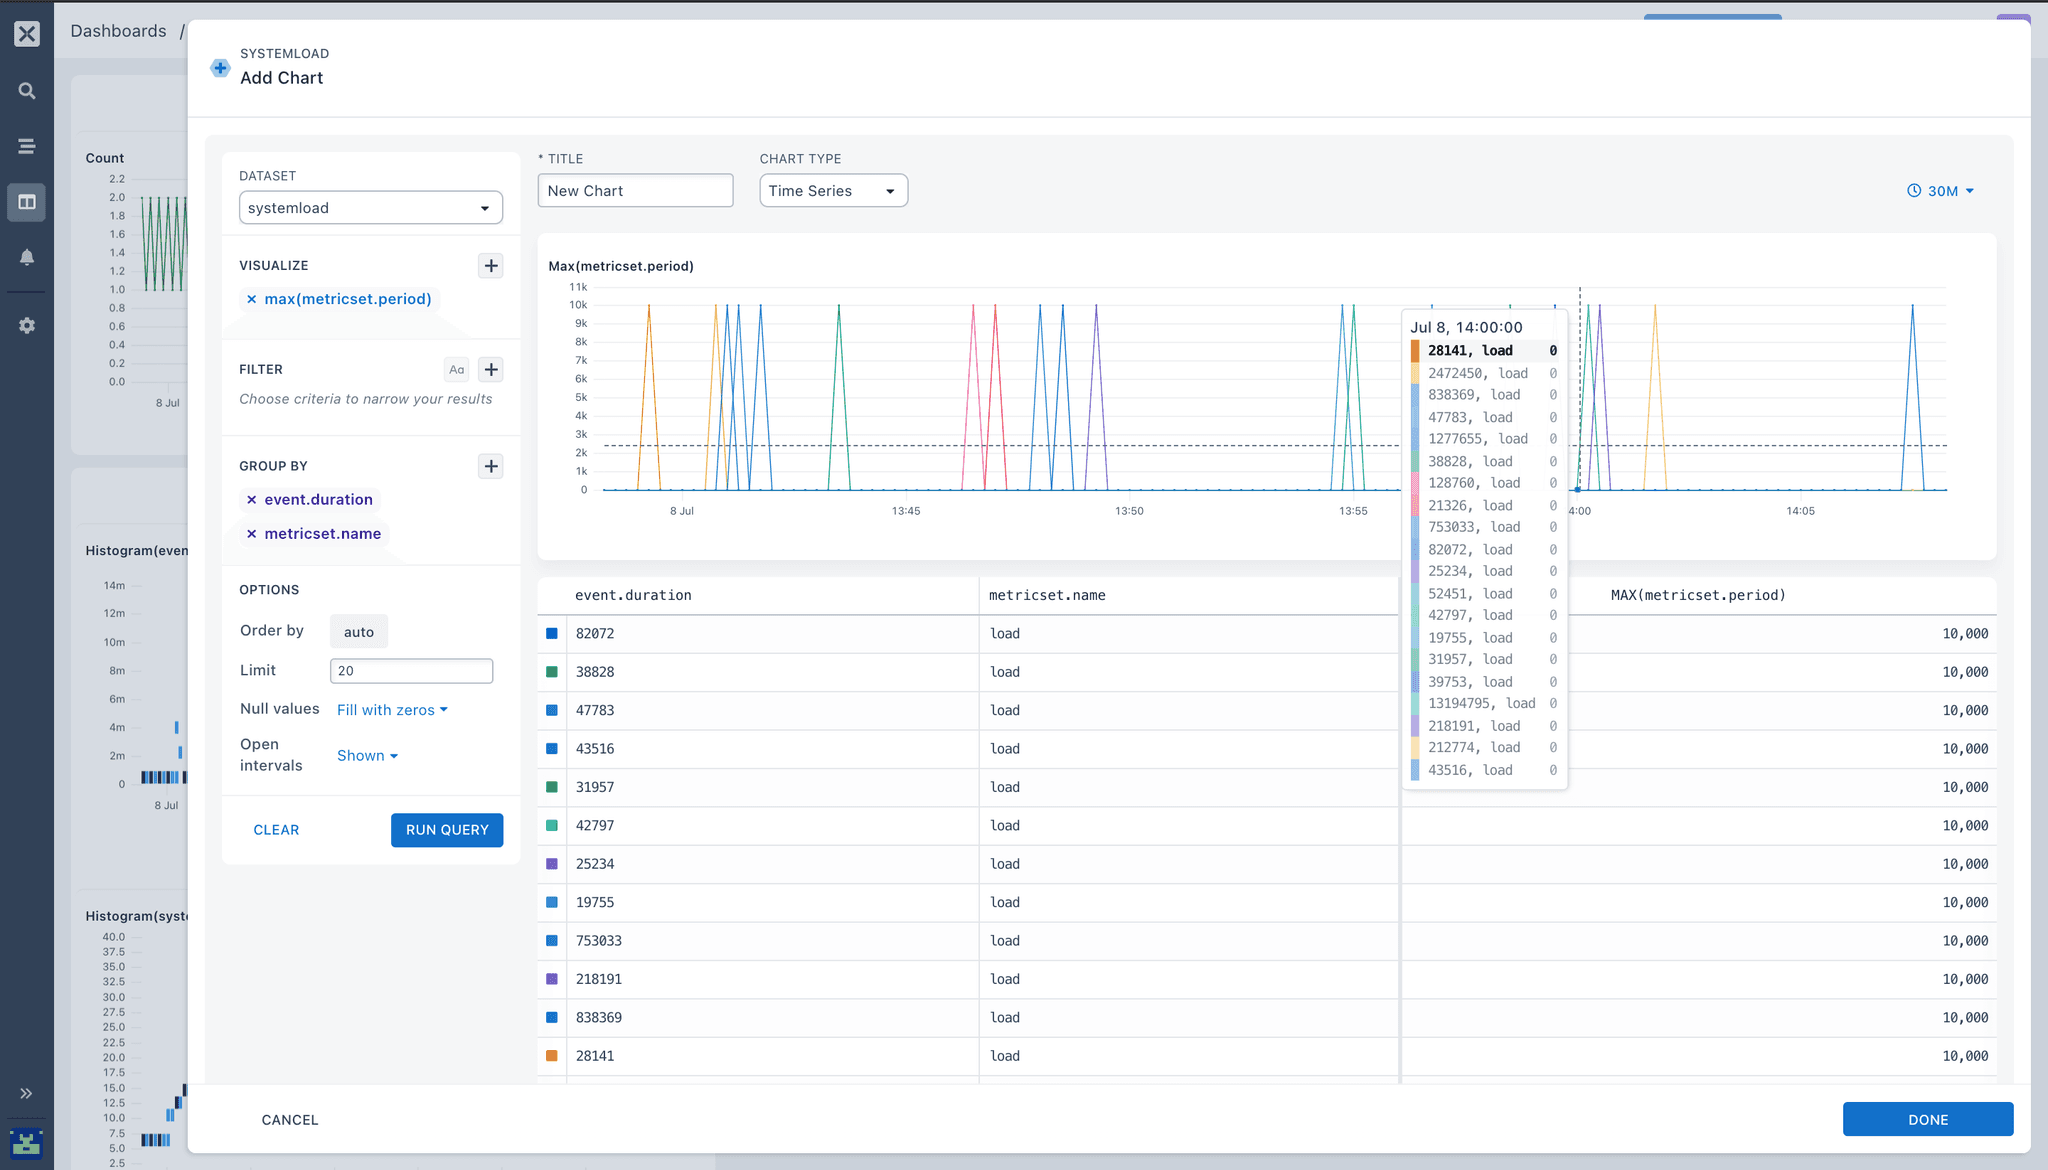Open the search panel in the sidebar

click(26, 90)
